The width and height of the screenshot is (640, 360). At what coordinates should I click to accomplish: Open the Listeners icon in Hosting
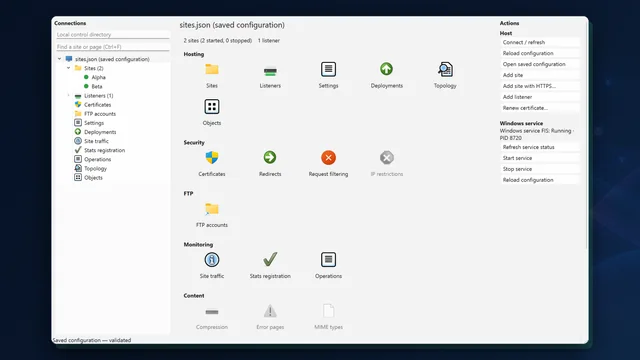[270, 72]
